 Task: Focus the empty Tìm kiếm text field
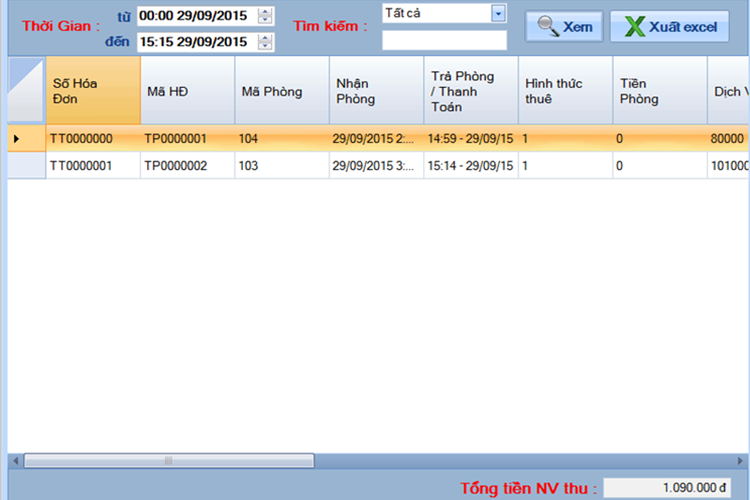[x=444, y=40]
